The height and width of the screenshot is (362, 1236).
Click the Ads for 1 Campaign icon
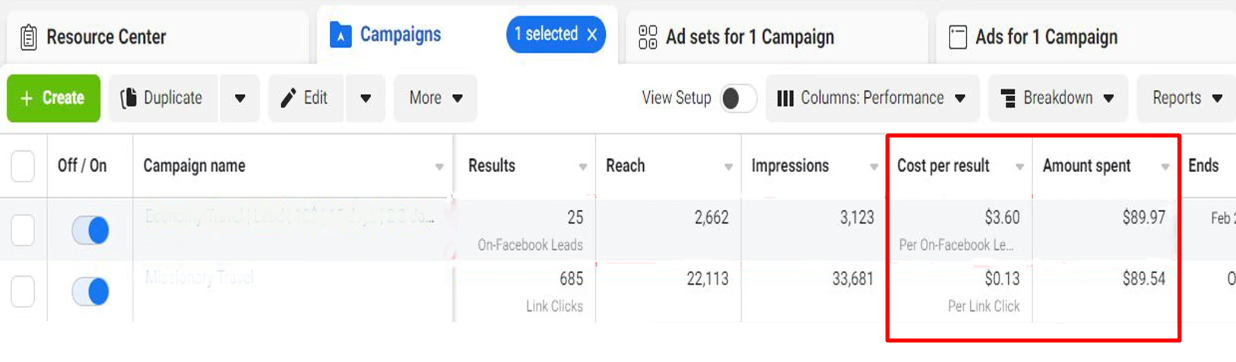[x=957, y=37]
